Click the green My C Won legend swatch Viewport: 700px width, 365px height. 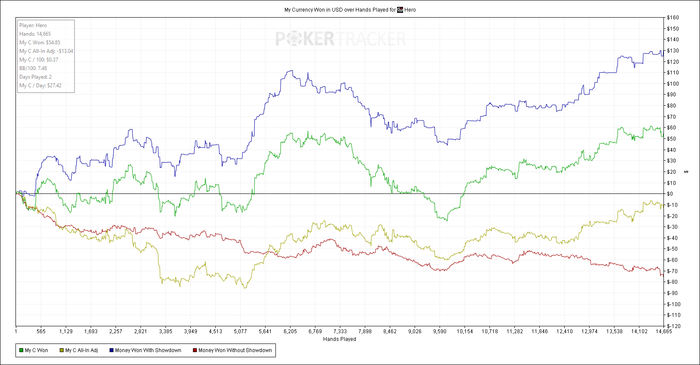point(21,350)
